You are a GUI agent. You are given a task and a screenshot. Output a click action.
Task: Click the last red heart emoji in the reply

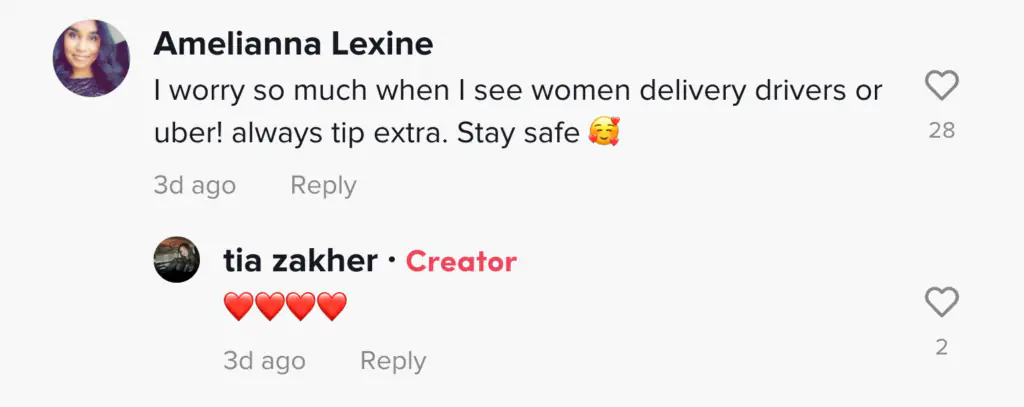click(x=332, y=307)
